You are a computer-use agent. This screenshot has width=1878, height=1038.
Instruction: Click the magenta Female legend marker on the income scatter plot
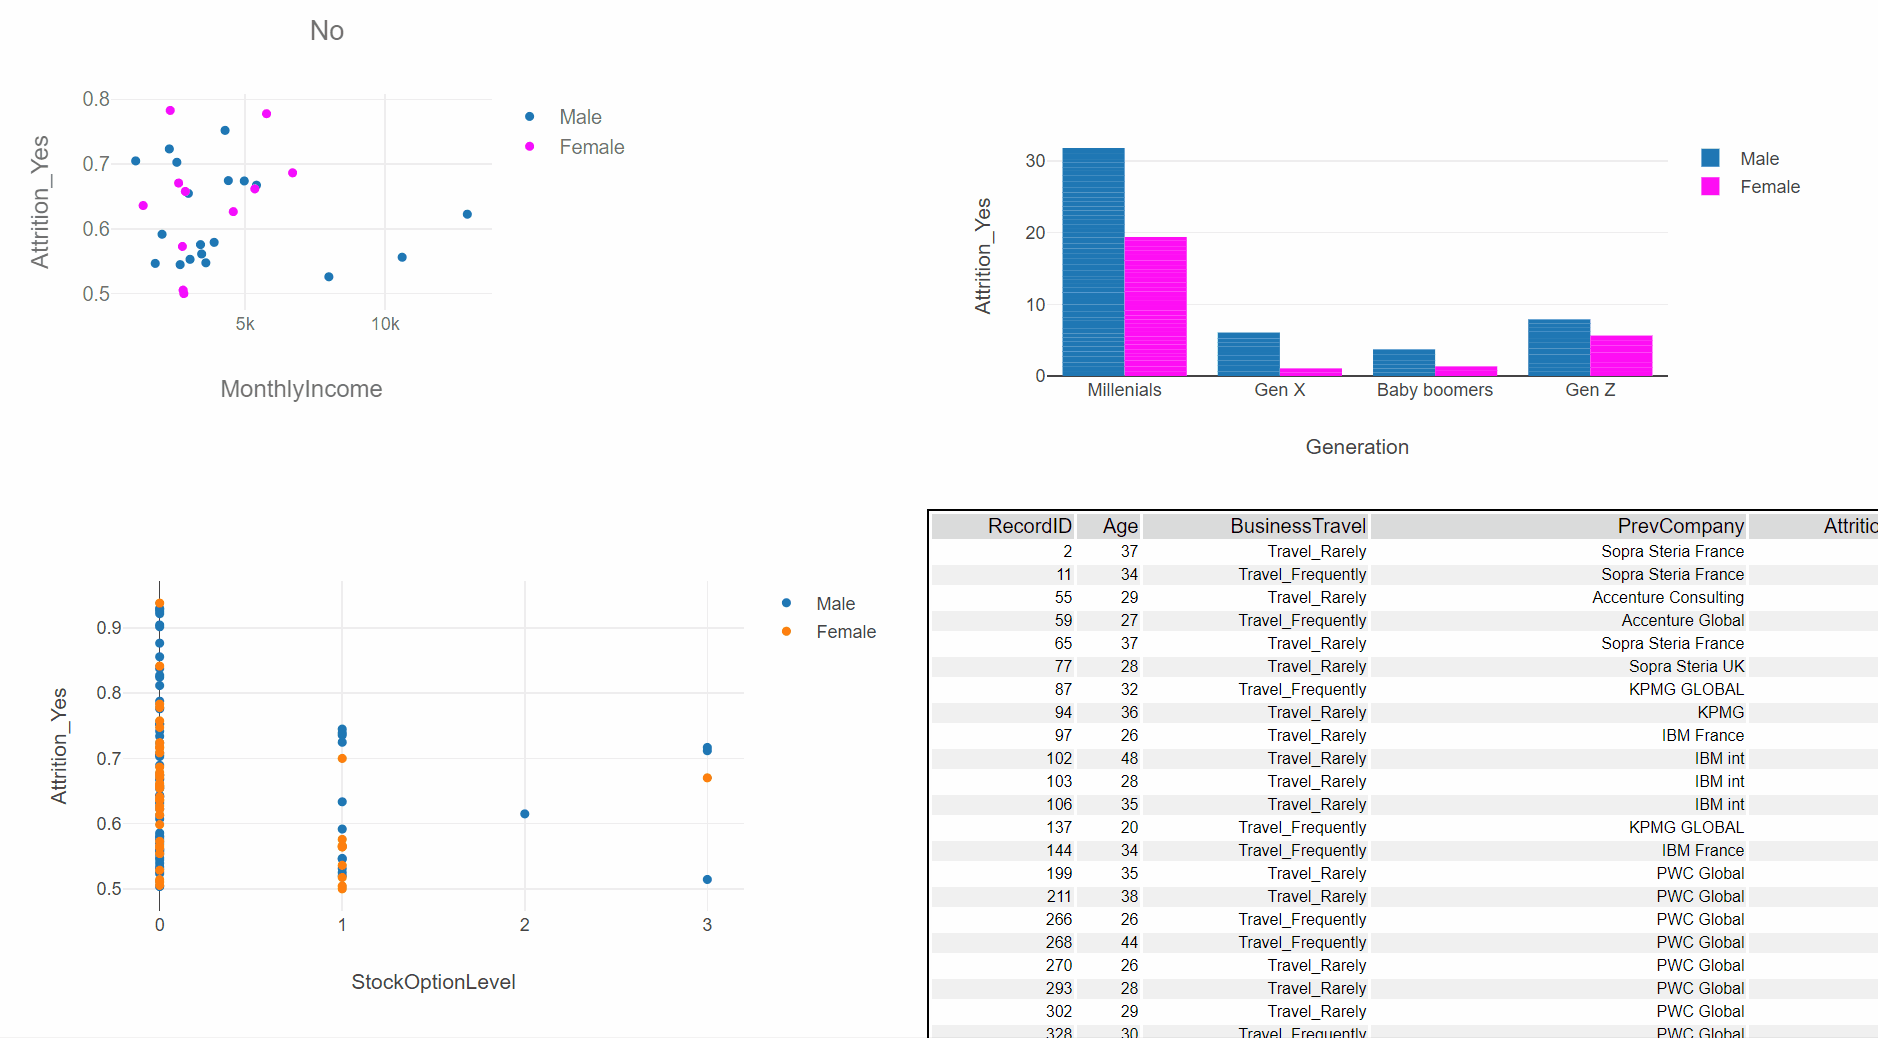(530, 147)
